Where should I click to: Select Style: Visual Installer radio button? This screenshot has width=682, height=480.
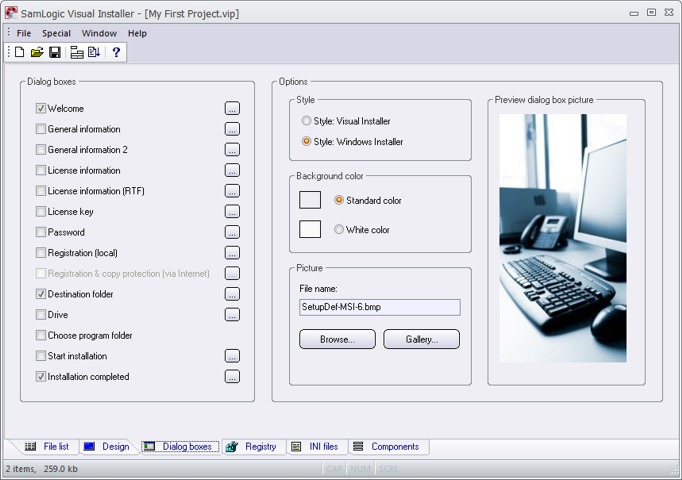[x=306, y=121]
